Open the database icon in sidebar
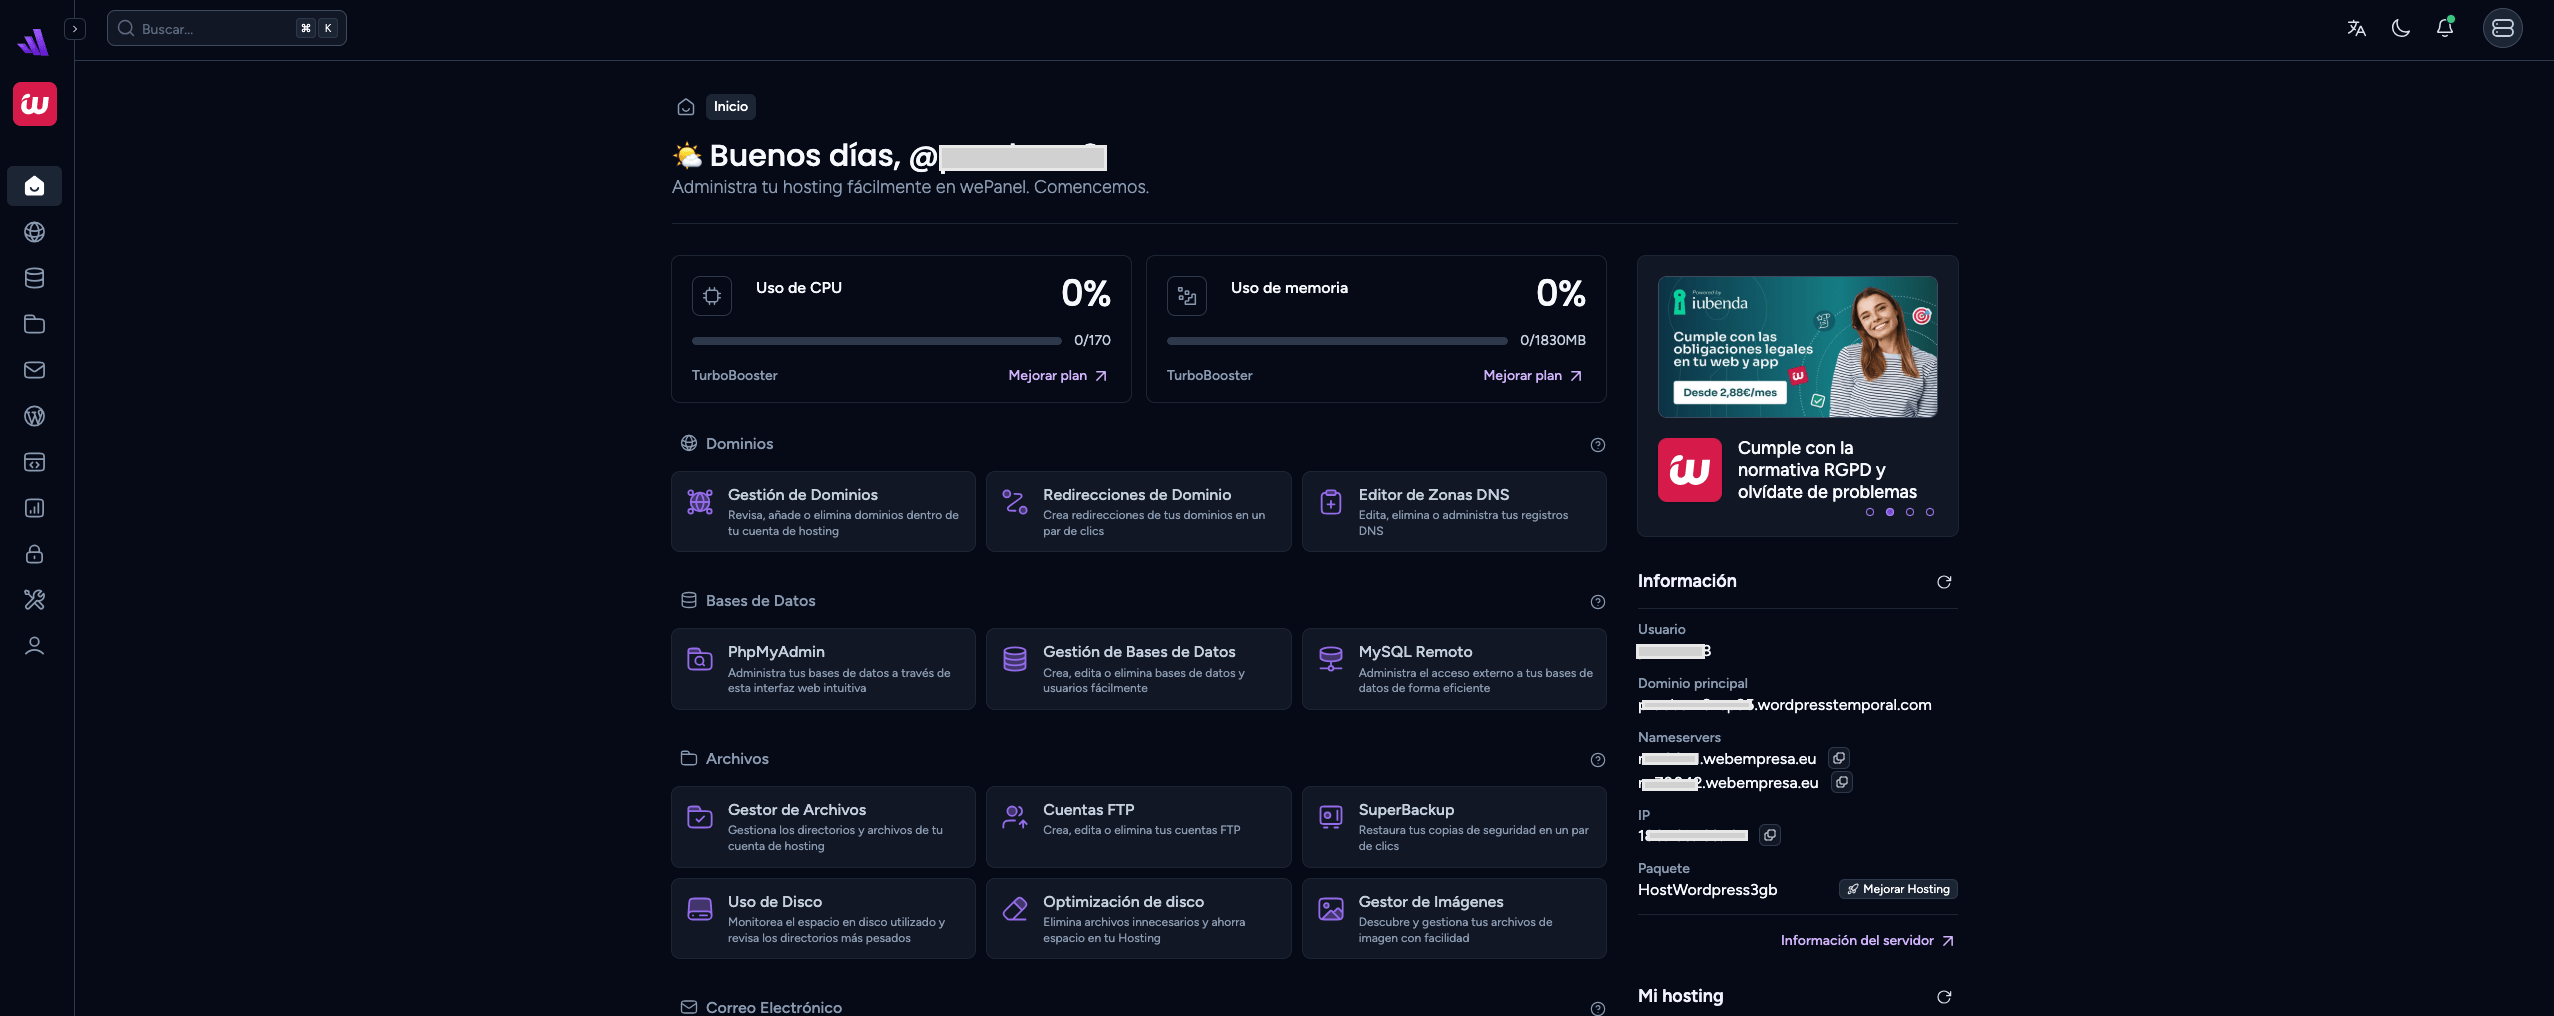Screen dimensions: 2554x1016 [x=34, y=278]
